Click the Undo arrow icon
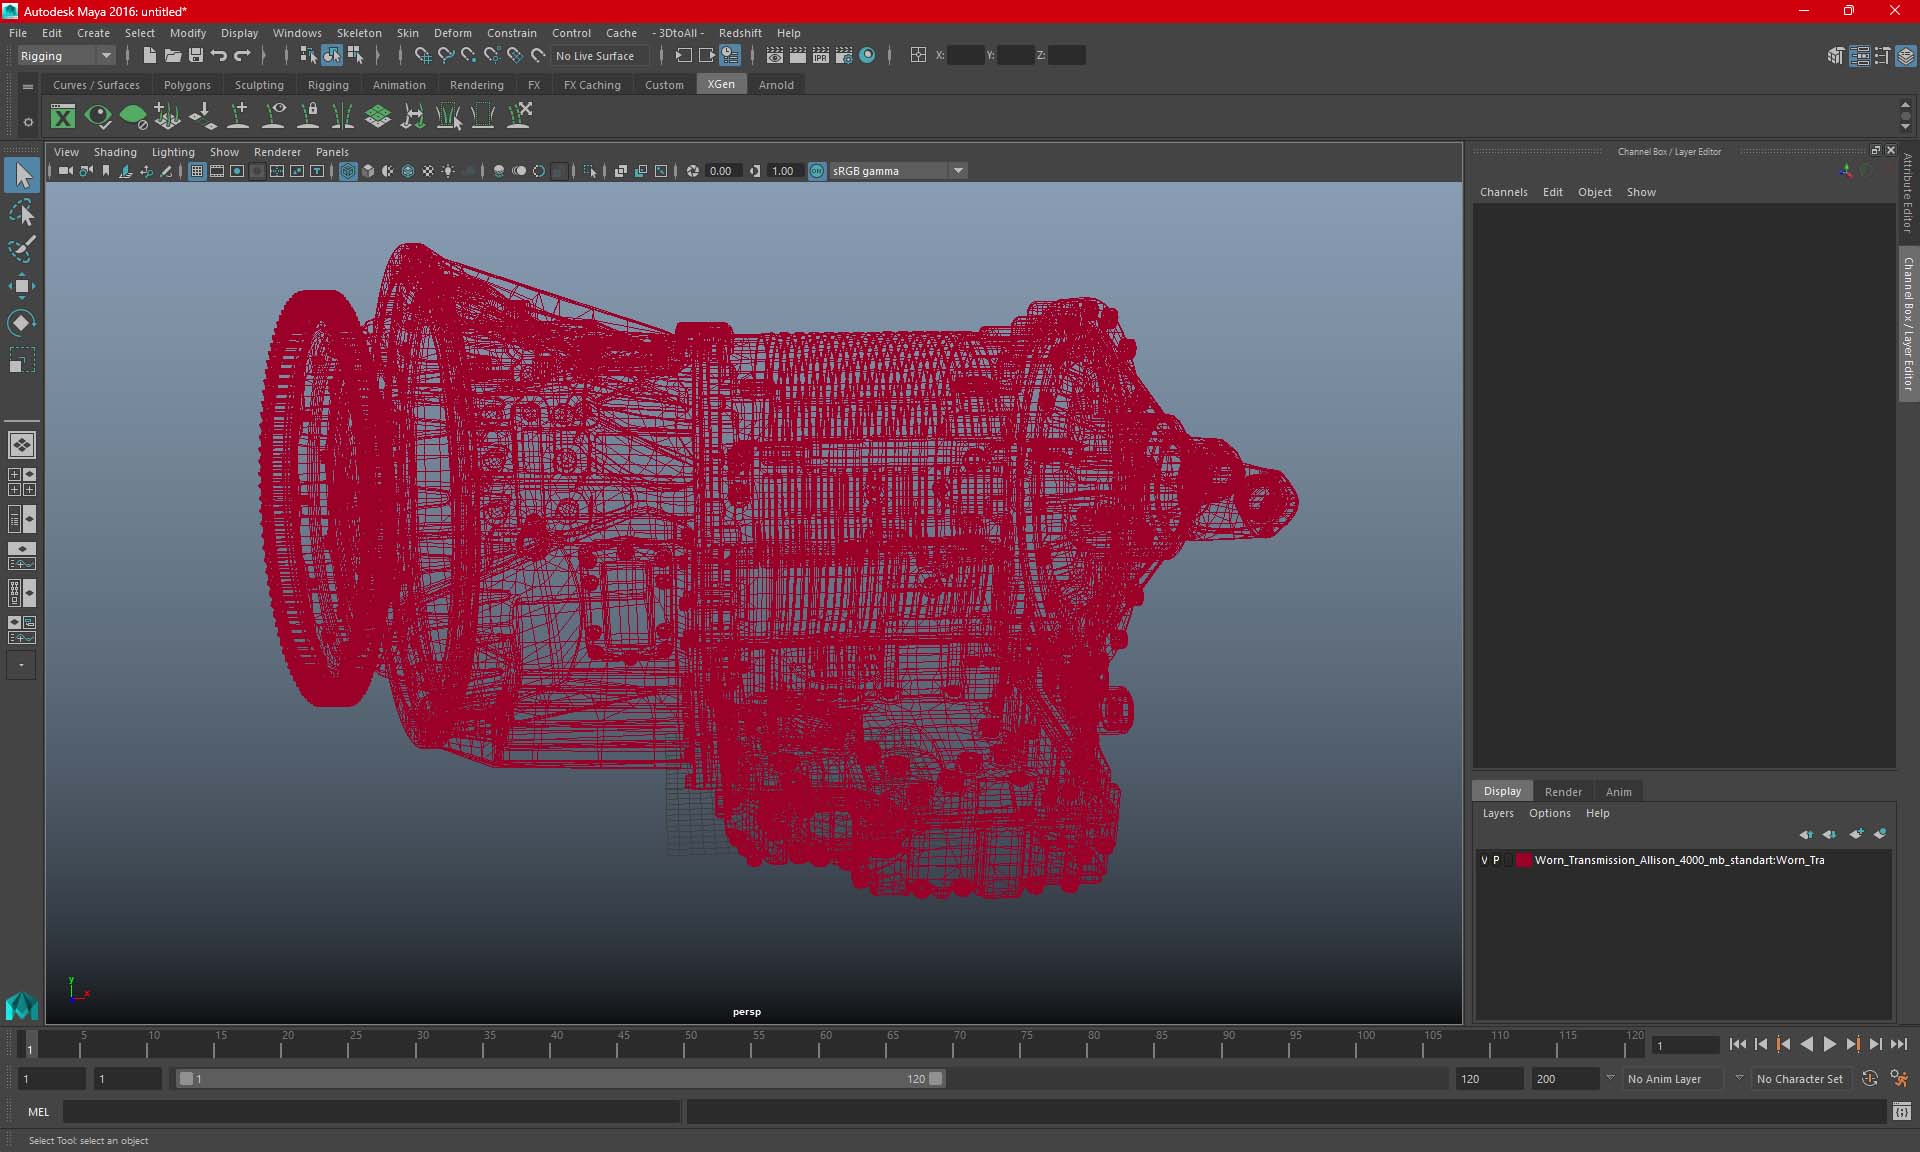The height and width of the screenshot is (1152, 1920). coord(219,56)
